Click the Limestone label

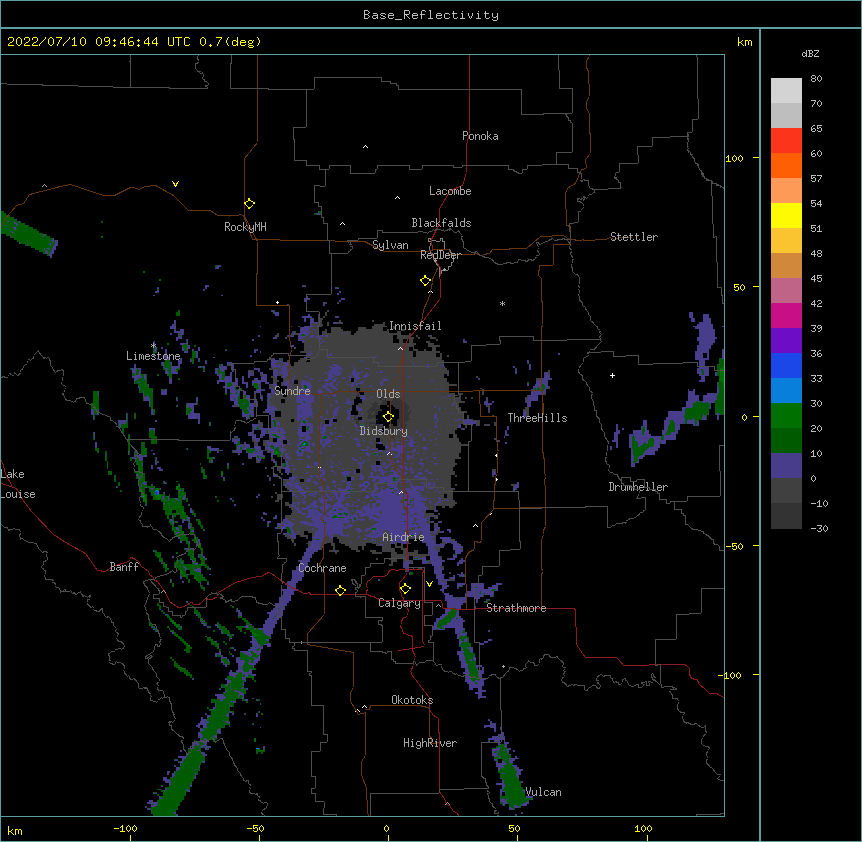tap(153, 356)
